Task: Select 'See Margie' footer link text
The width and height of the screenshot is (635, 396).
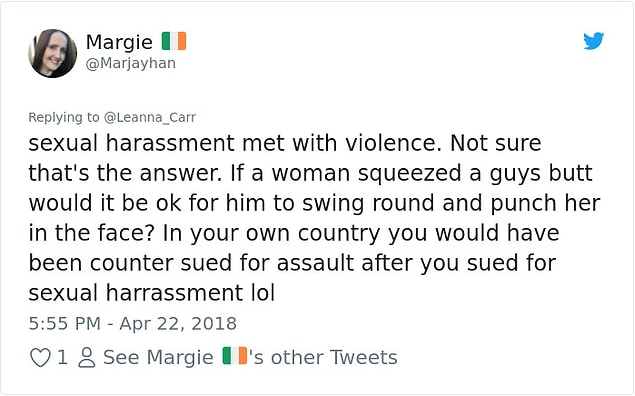Action: click(158, 358)
